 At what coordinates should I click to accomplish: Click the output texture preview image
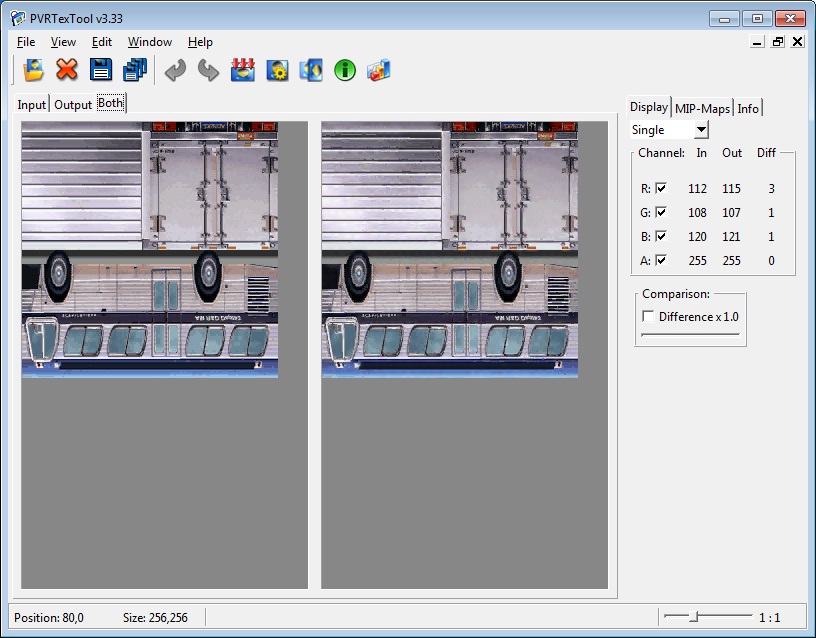(450, 250)
